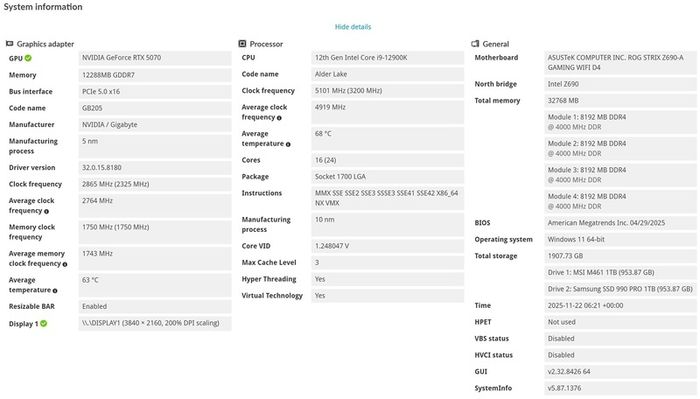Select the 5101 MHz (3200 MHz) value
Screen dimensions: 700x399
388,91
